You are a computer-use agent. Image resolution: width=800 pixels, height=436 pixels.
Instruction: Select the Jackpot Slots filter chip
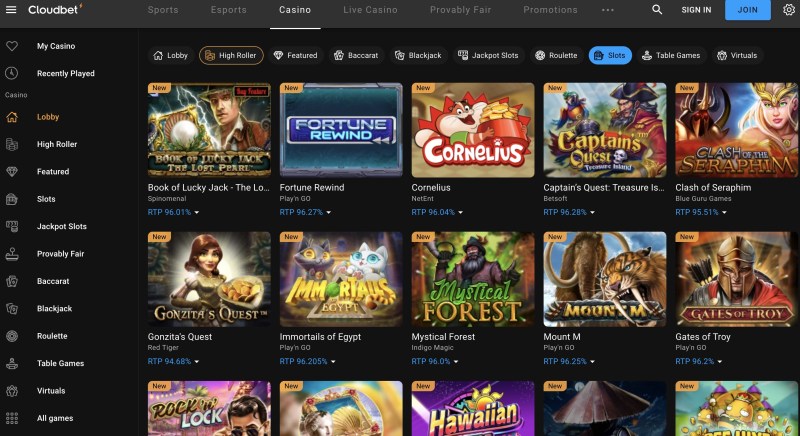click(x=488, y=56)
